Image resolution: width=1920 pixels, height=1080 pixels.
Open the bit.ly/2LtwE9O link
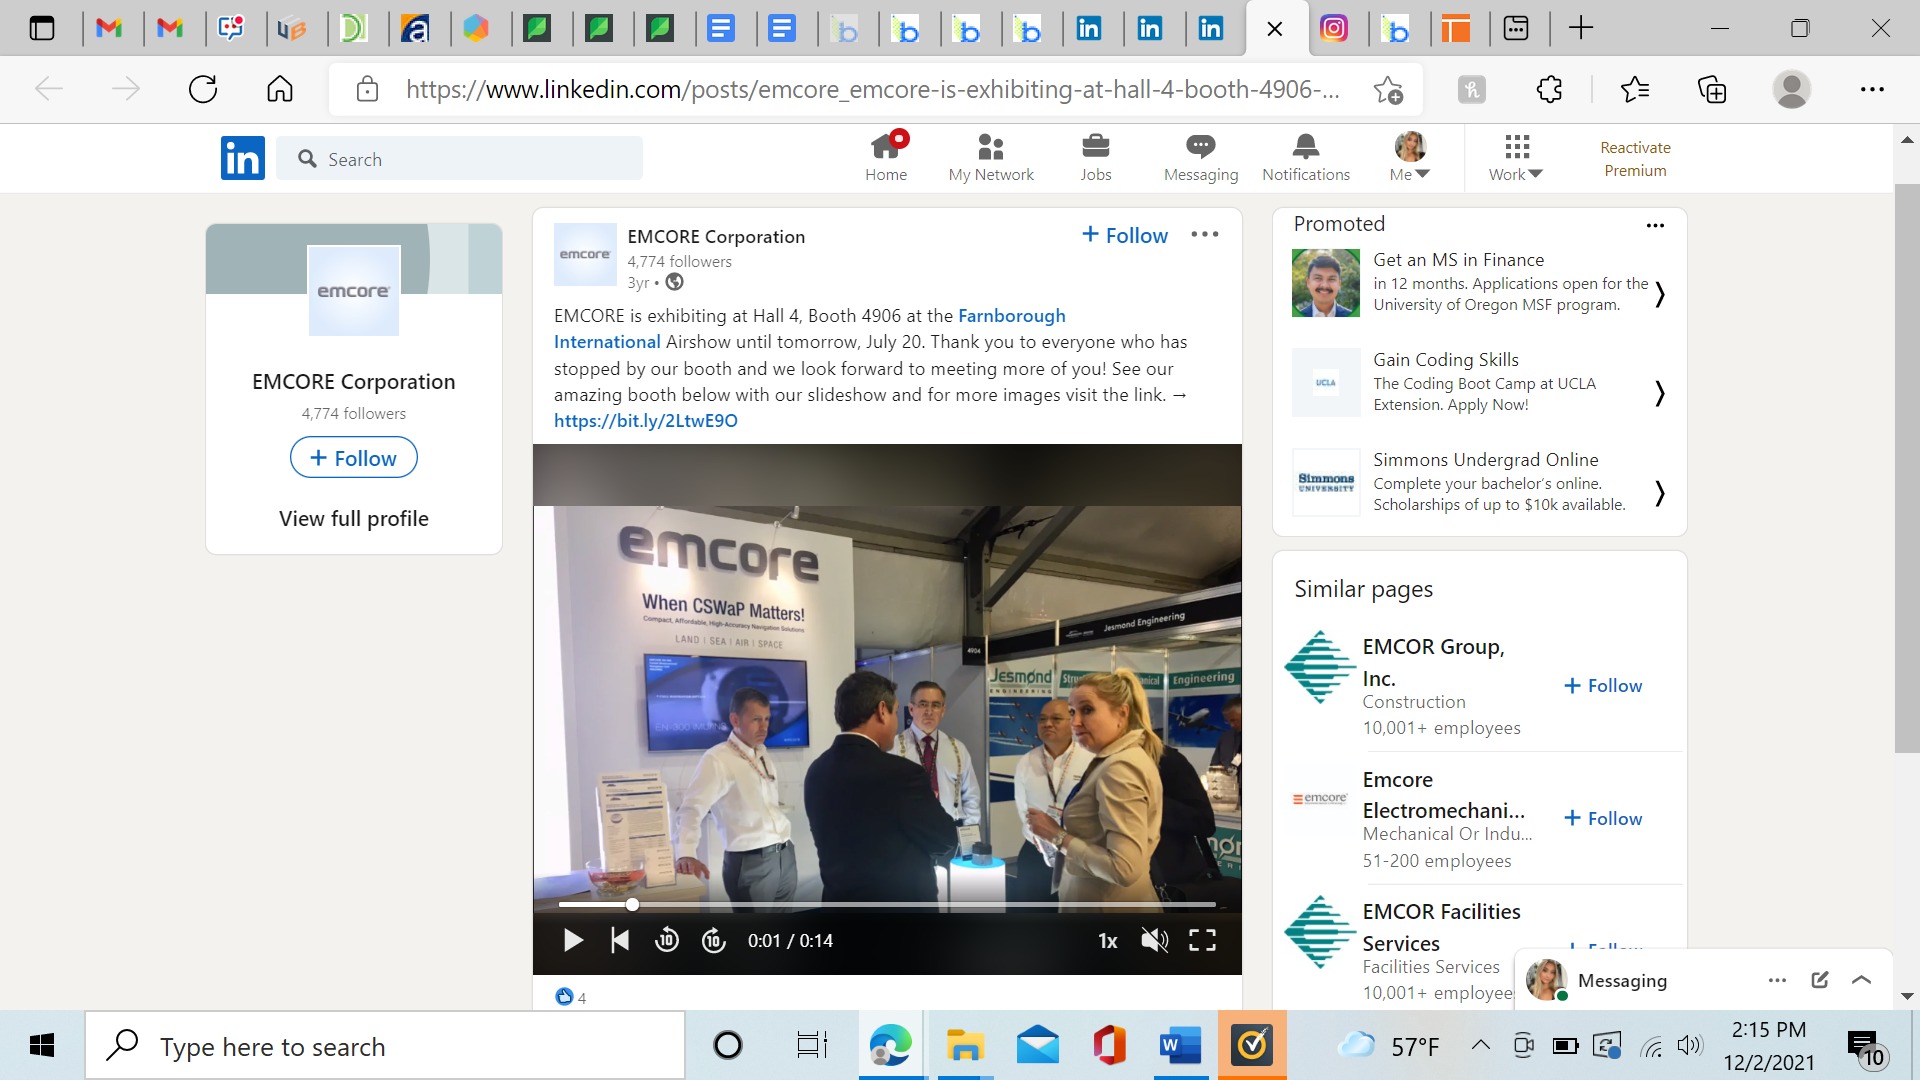[x=646, y=421]
